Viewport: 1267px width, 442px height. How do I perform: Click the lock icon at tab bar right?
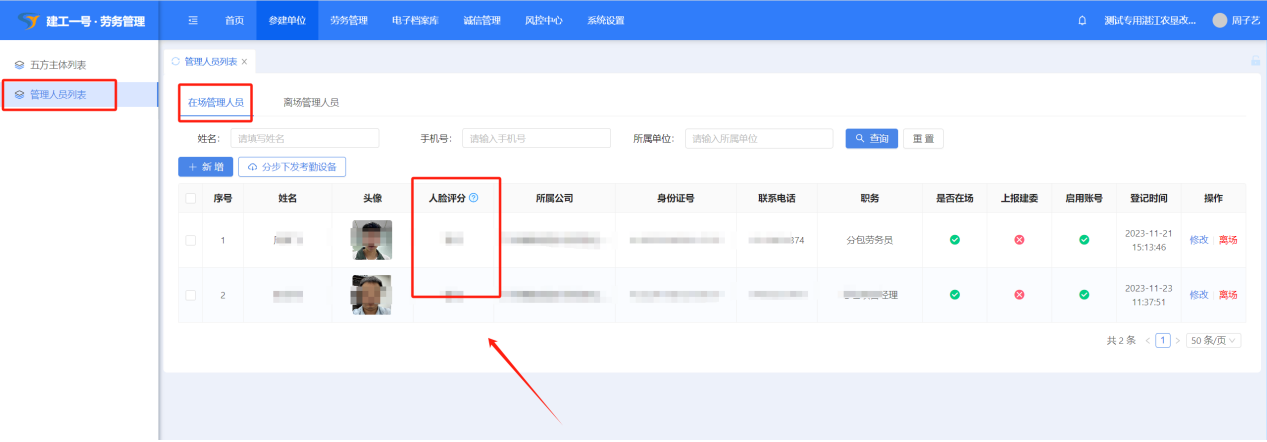point(1255,61)
